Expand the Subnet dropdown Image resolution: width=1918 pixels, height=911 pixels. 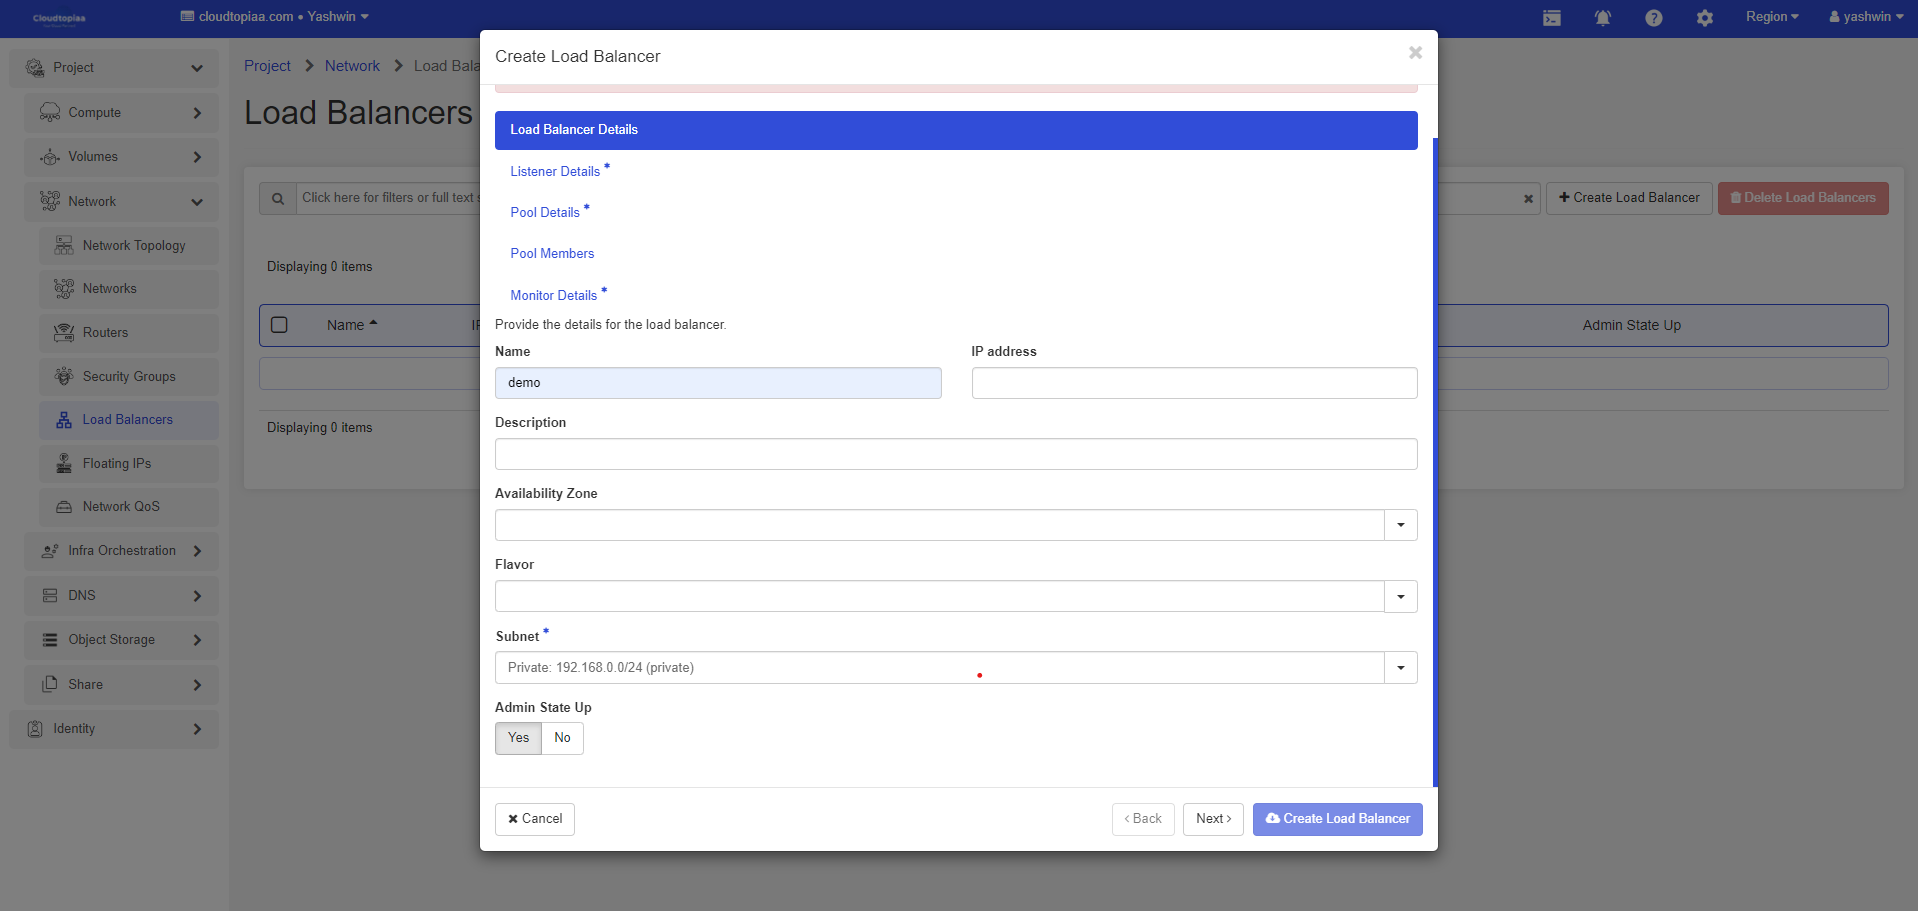1400,668
